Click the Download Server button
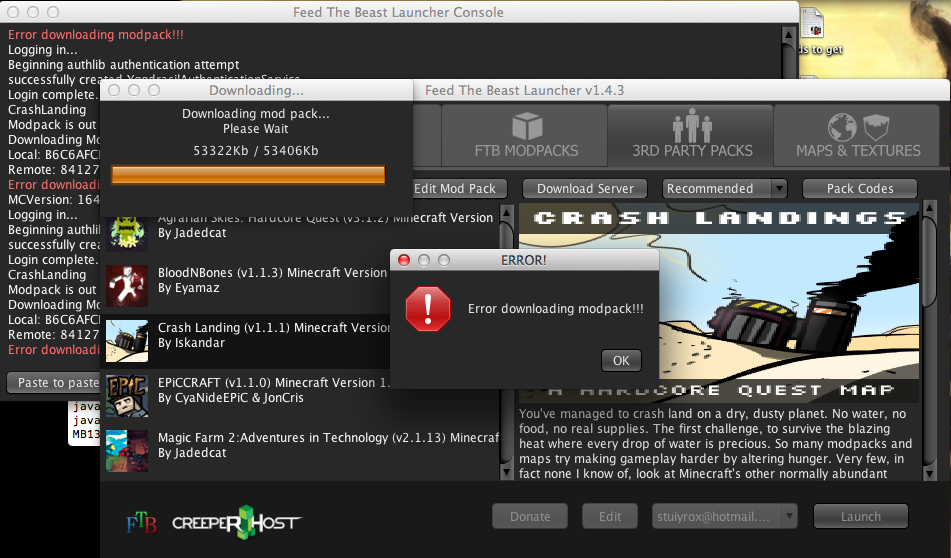 [585, 188]
